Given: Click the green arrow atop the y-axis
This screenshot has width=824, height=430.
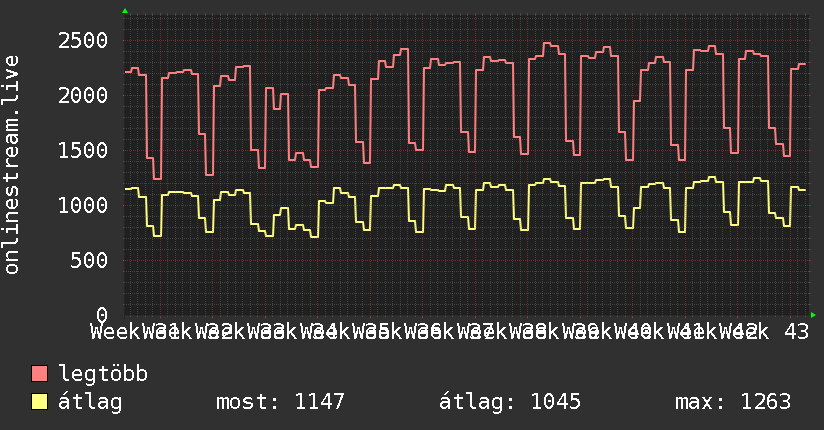Looking at the screenshot, I should (x=125, y=11).
